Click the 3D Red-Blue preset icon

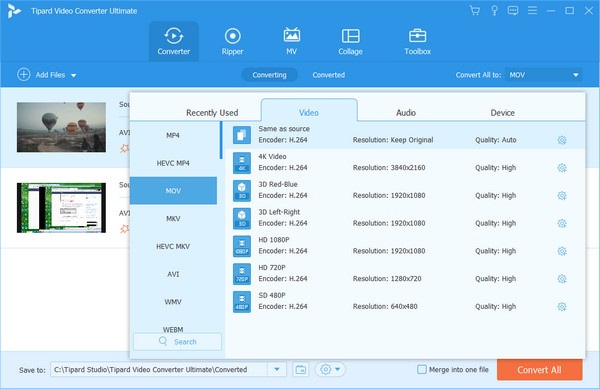pyautogui.click(x=242, y=190)
